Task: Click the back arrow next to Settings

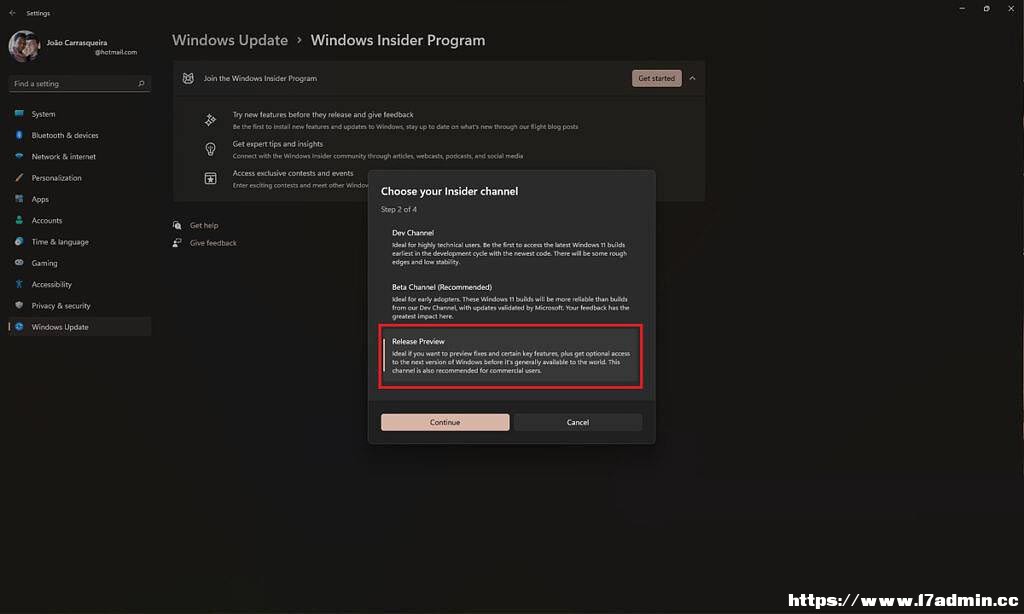Action: coord(12,13)
